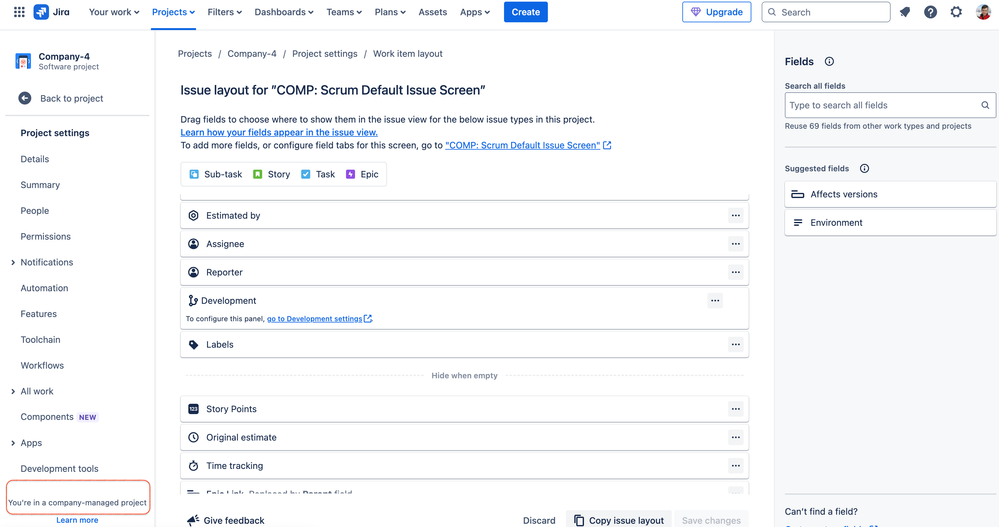The height and width of the screenshot is (527, 999).
Task: Open more options for Development panel
Action: pyautogui.click(x=715, y=301)
